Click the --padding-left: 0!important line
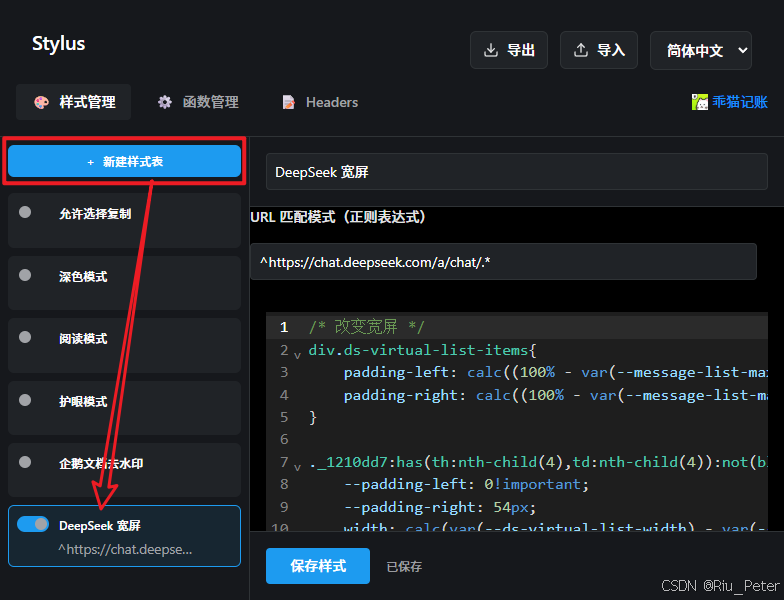784x600 pixels. 466,484
